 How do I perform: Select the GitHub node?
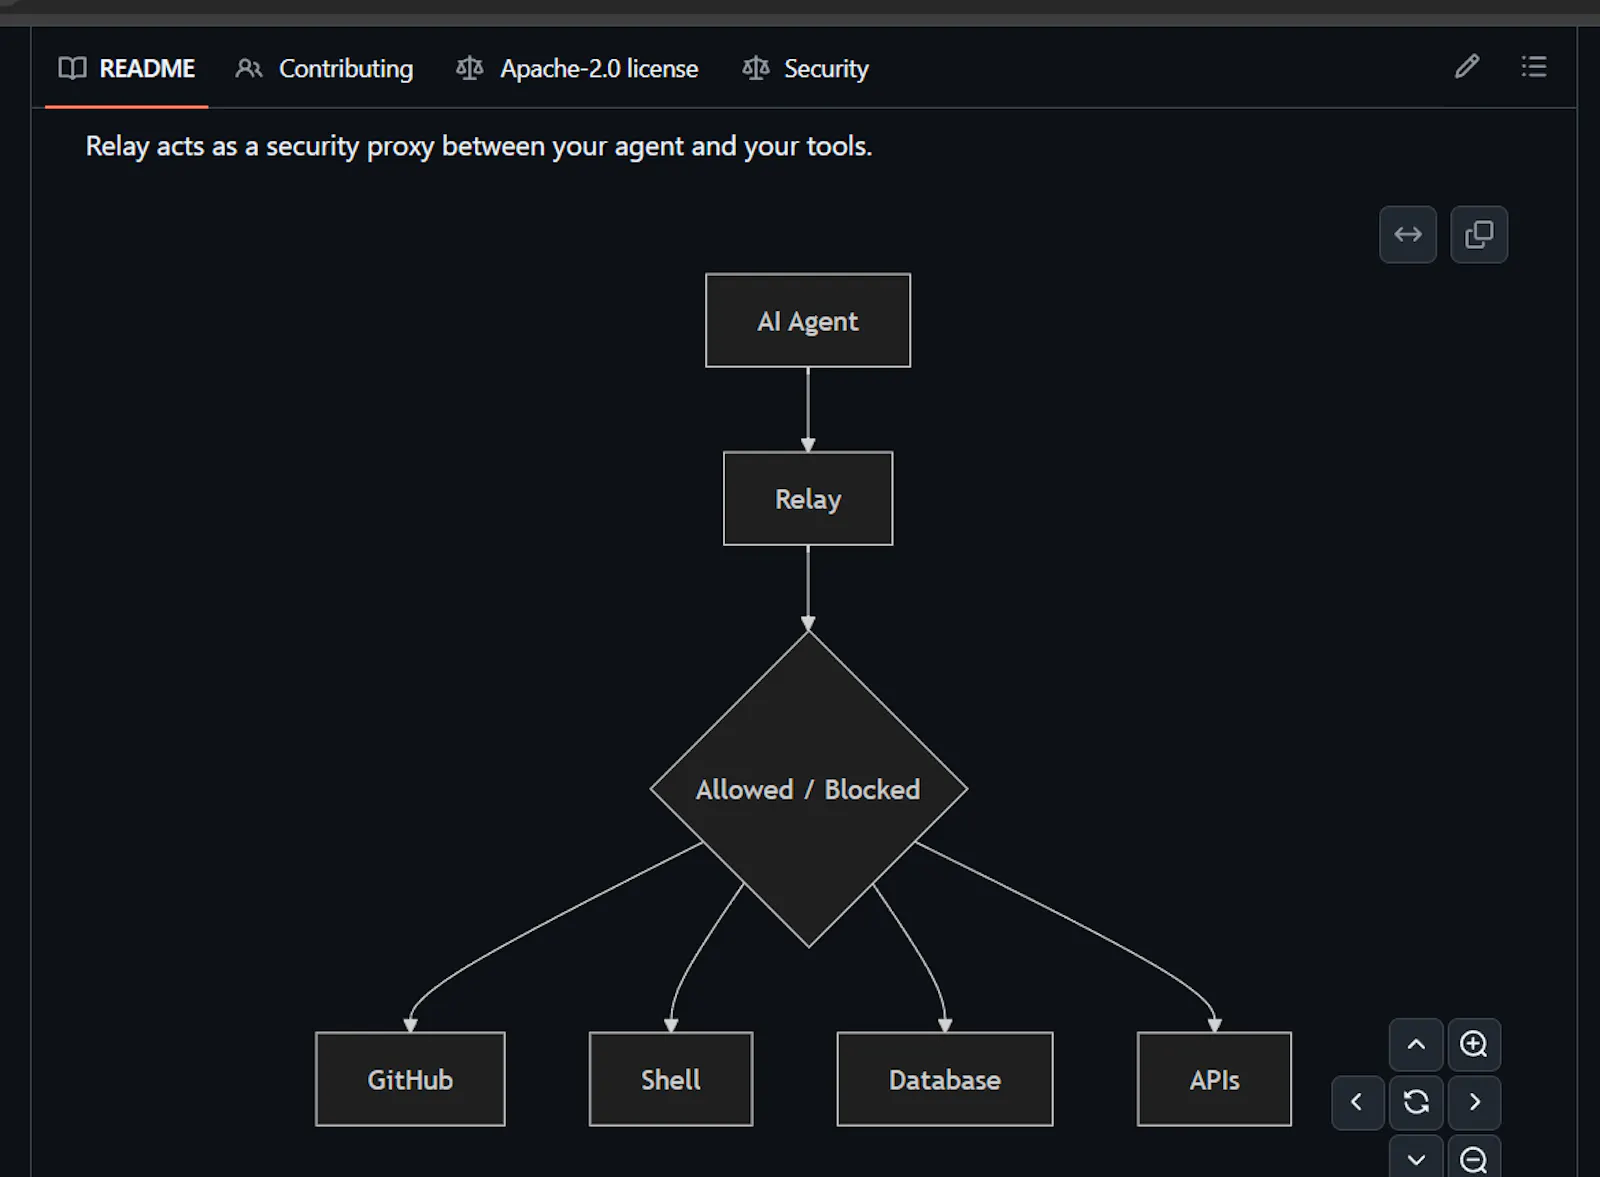(410, 1080)
